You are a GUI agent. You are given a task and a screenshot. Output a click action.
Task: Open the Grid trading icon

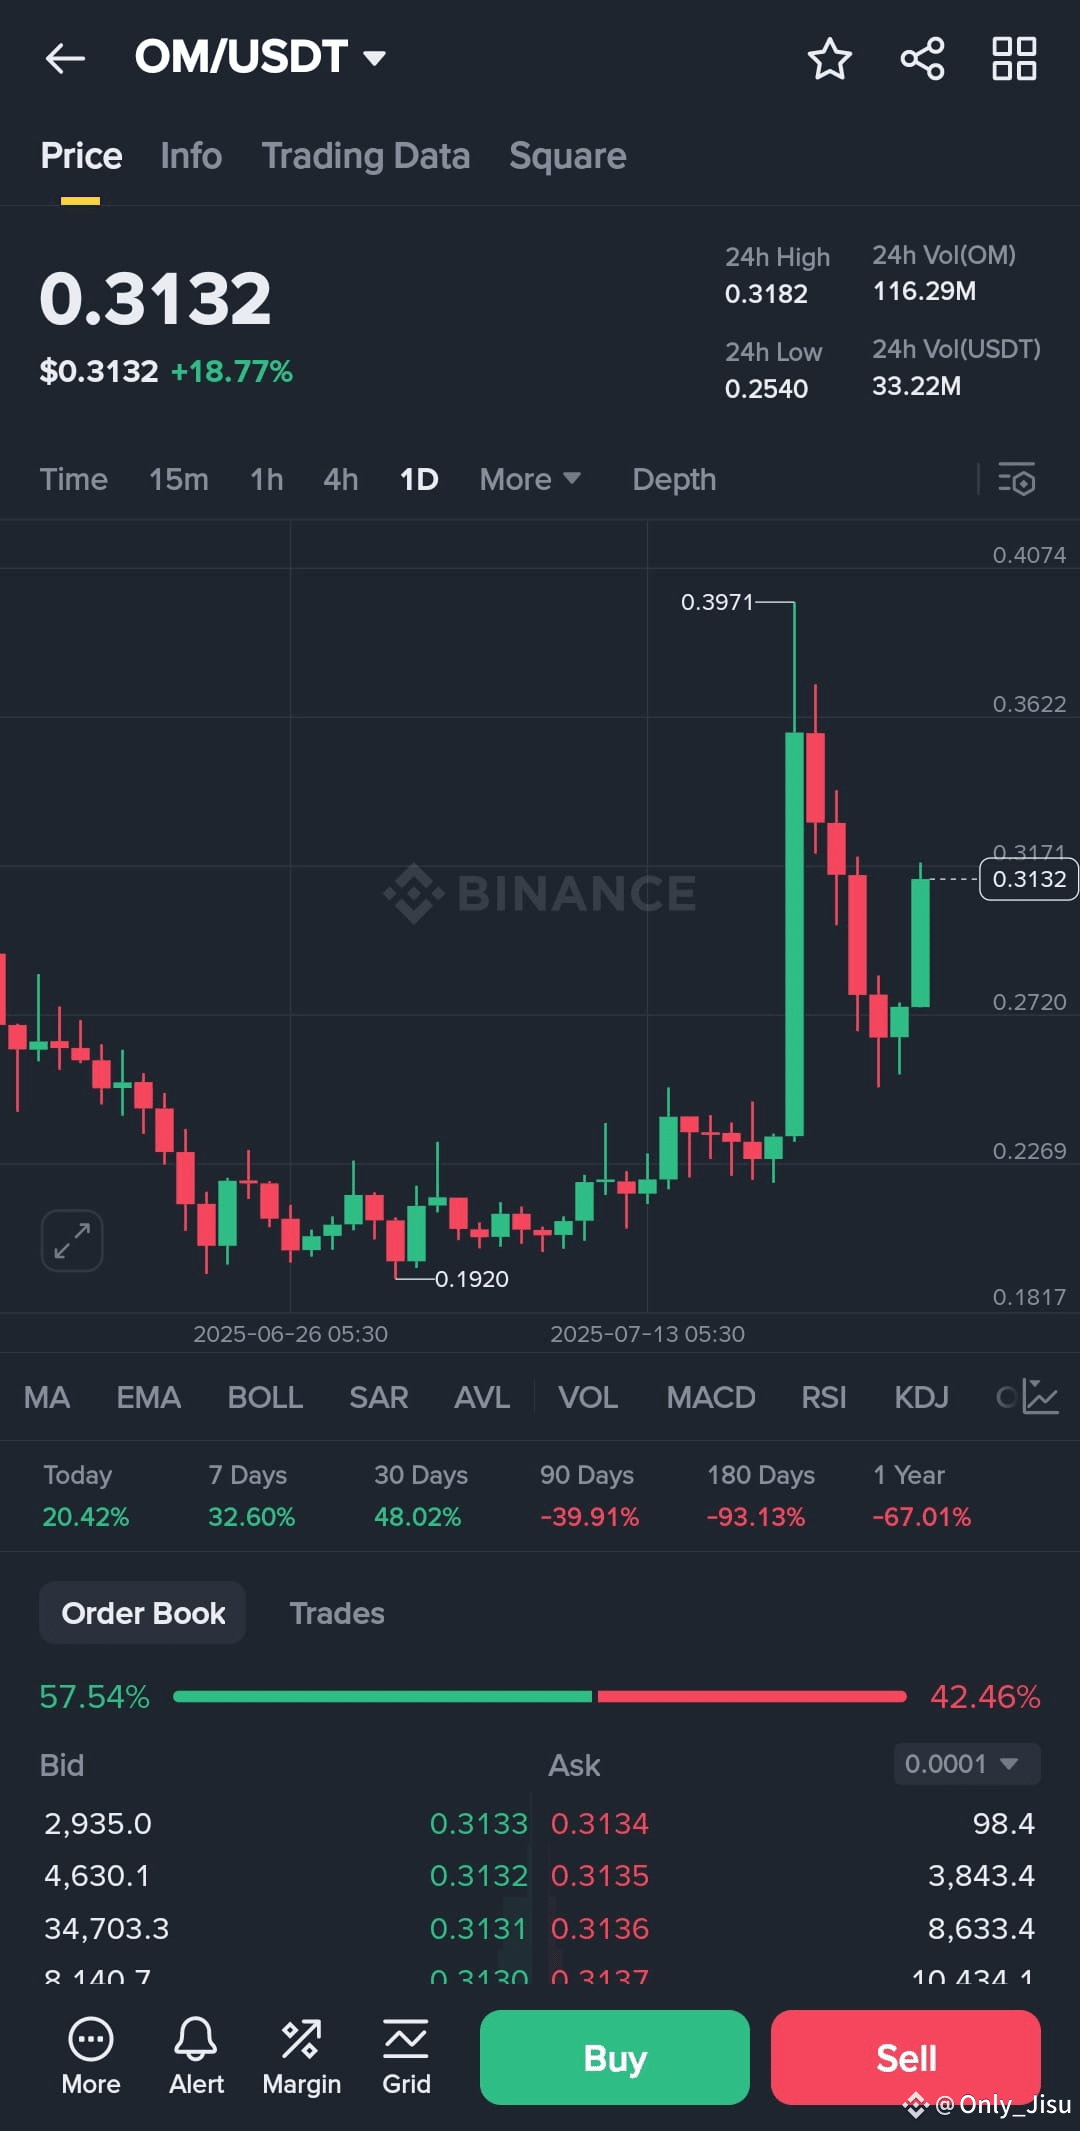click(406, 2056)
